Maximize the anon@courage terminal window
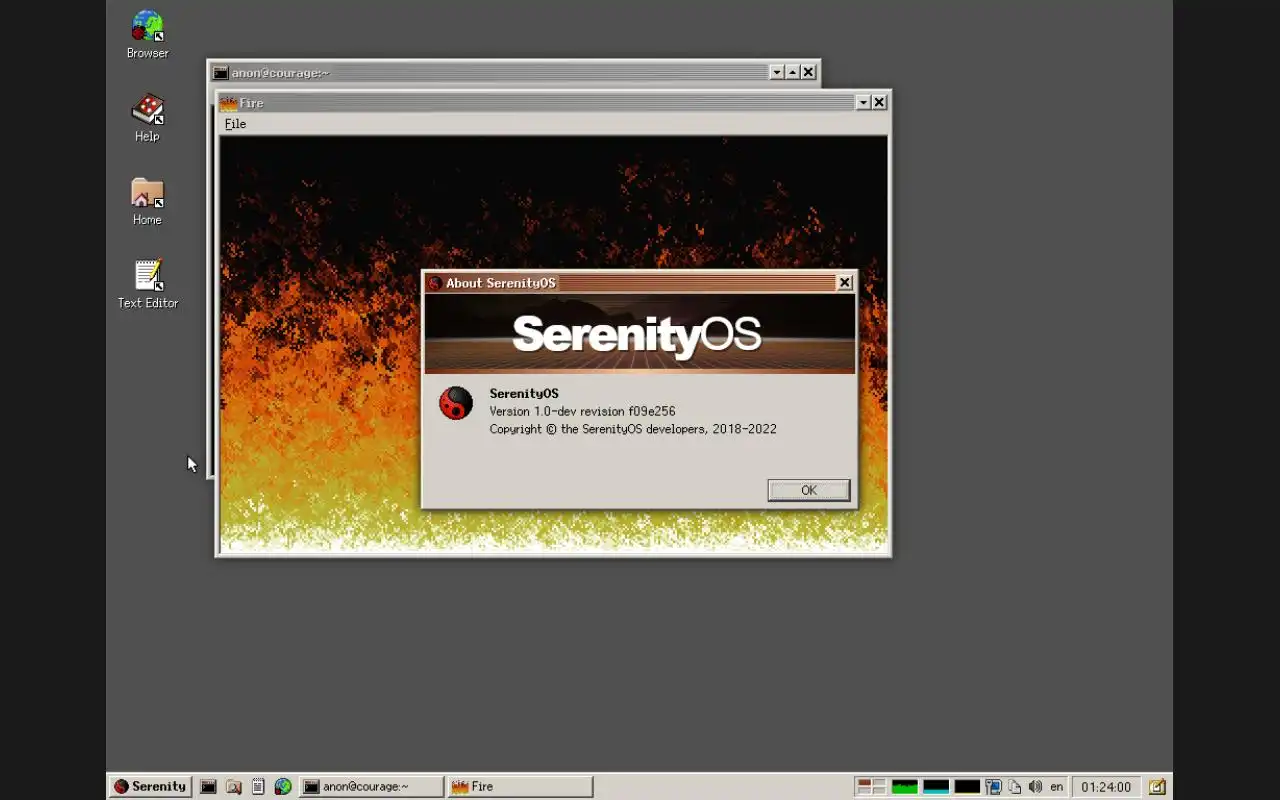 pos(793,72)
